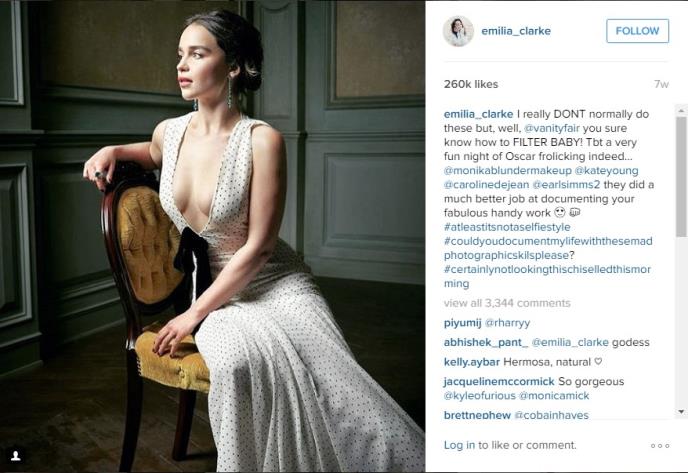Screen dimensions: 688x473
Task: Click the Log in link
Action: click(459, 445)
